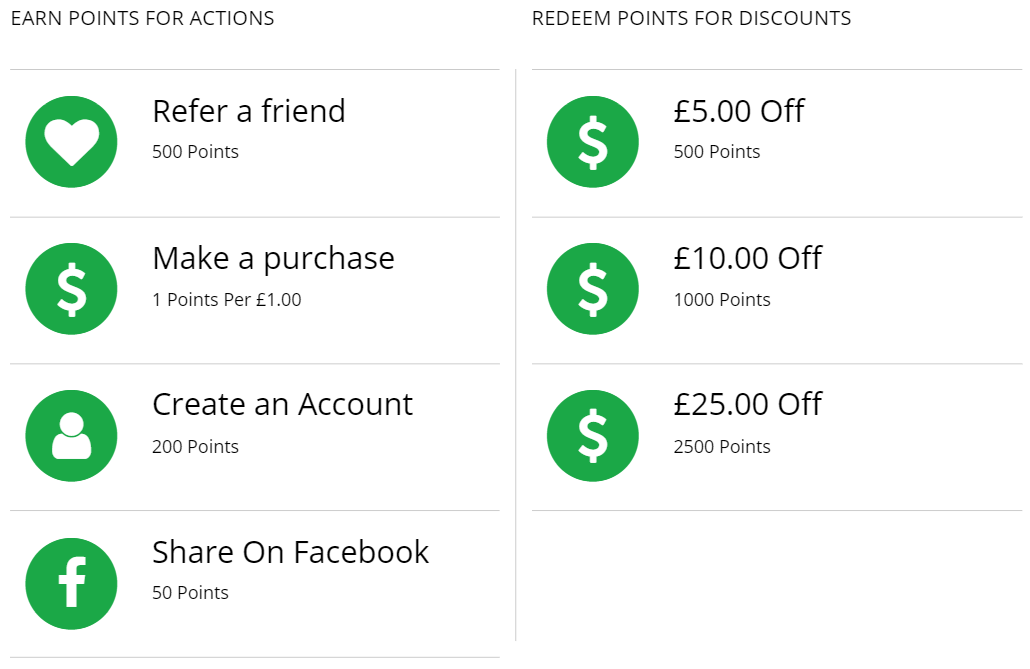Select the Make a purchase heading
This screenshot has width=1030, height=669.
point(273,258)
